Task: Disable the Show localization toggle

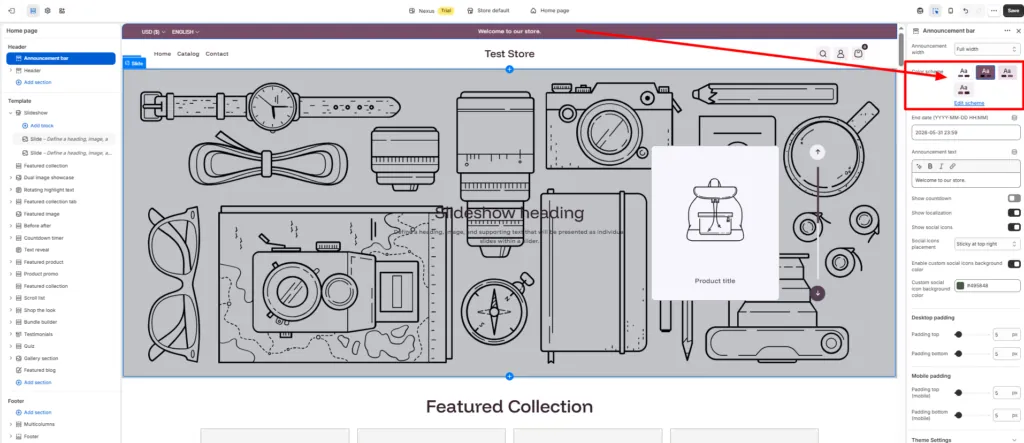Action: tap(1014, 213)
